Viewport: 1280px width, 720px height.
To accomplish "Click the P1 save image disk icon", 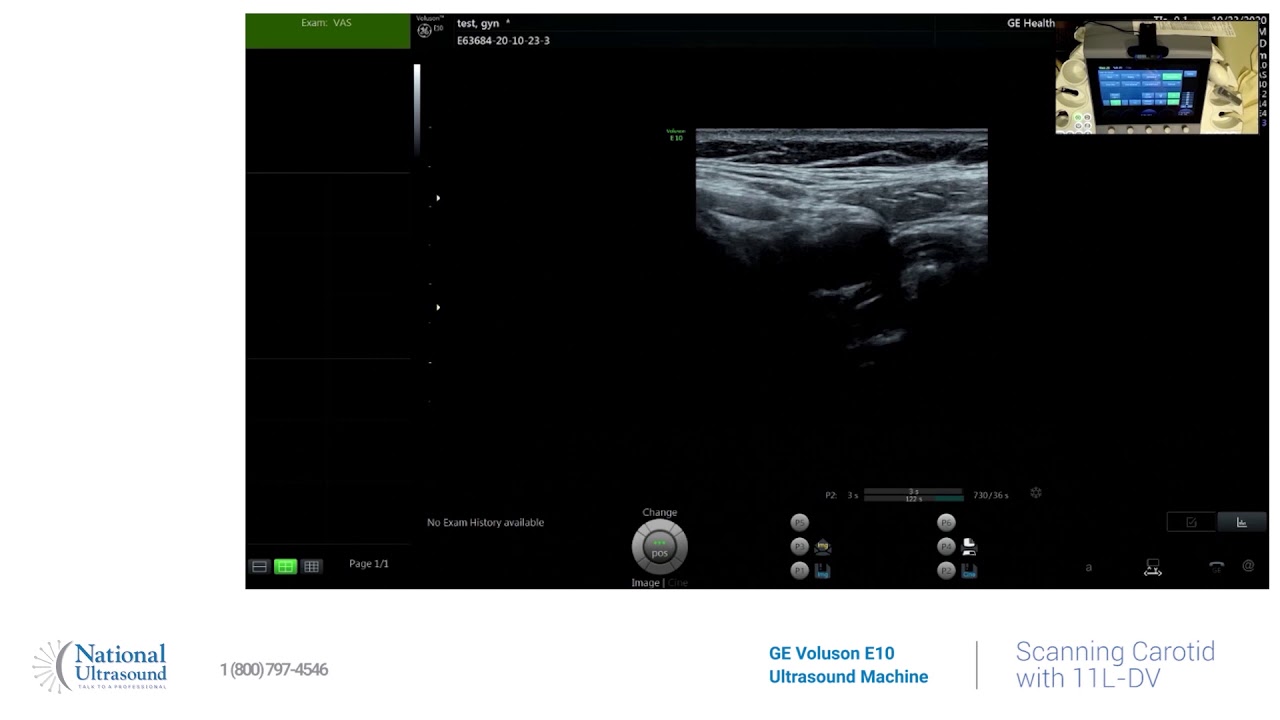I will (x=822, y=571).
